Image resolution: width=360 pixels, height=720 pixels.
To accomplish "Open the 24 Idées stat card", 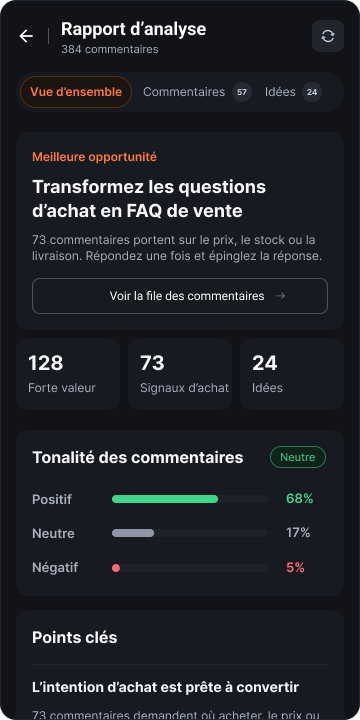I will (292, 374).
